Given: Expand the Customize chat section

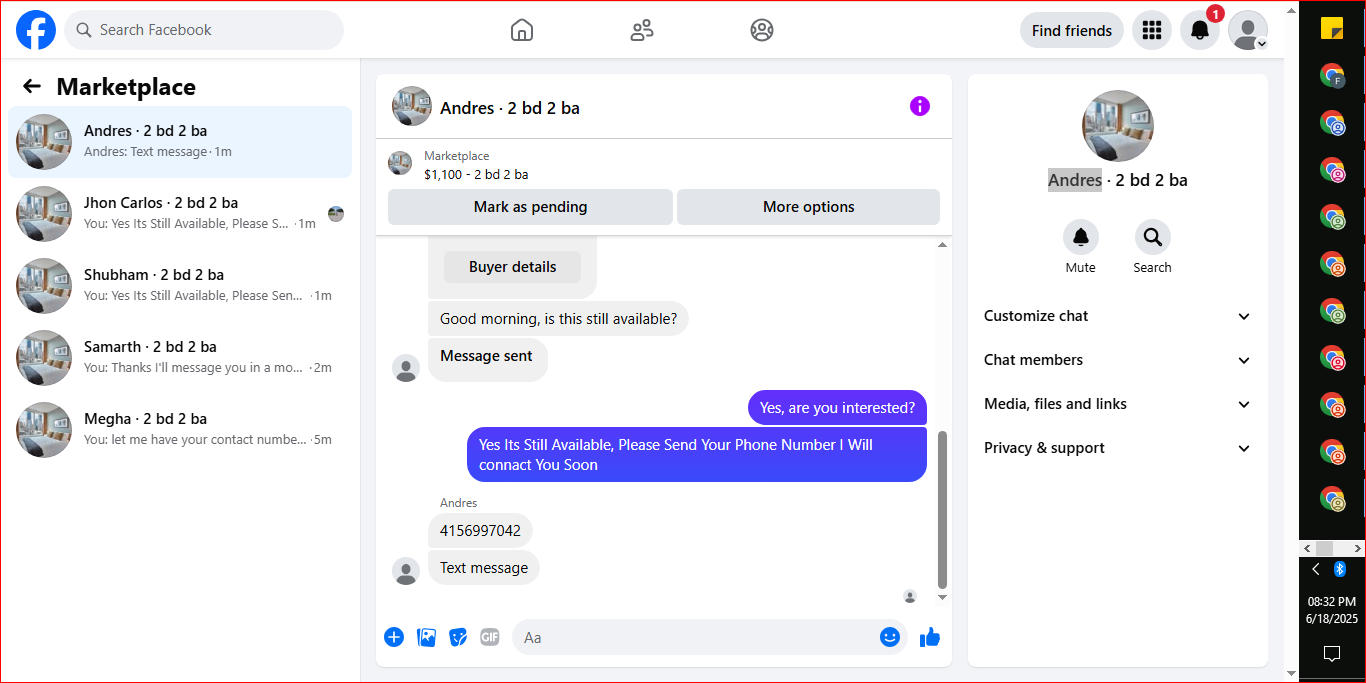Looking at the screenshot, I should [x=1118, y=316].
